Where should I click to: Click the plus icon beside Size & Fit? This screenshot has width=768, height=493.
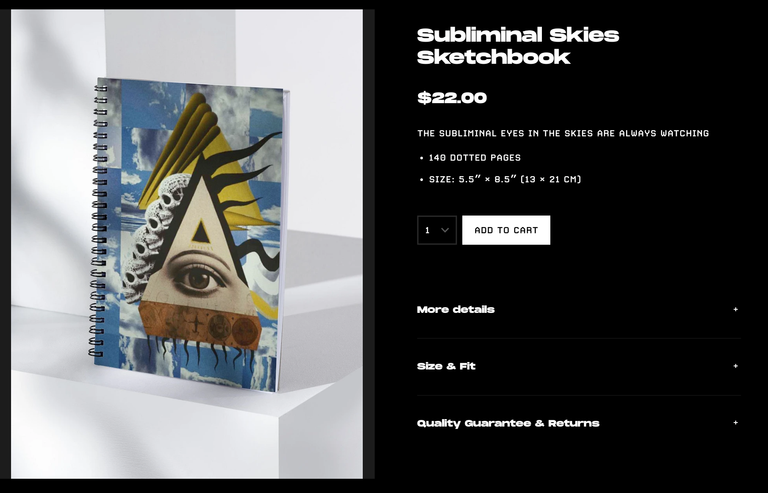point(735,366)
